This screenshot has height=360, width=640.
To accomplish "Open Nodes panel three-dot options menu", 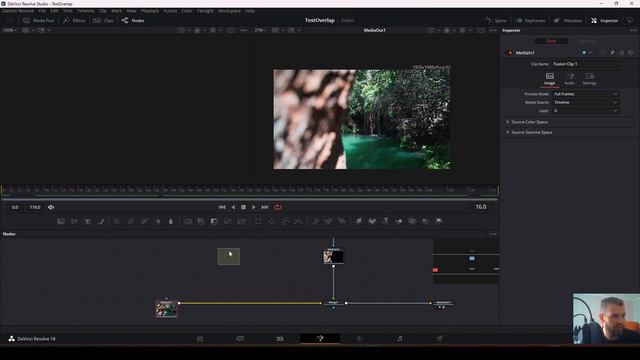I will (x=493, y=234).
